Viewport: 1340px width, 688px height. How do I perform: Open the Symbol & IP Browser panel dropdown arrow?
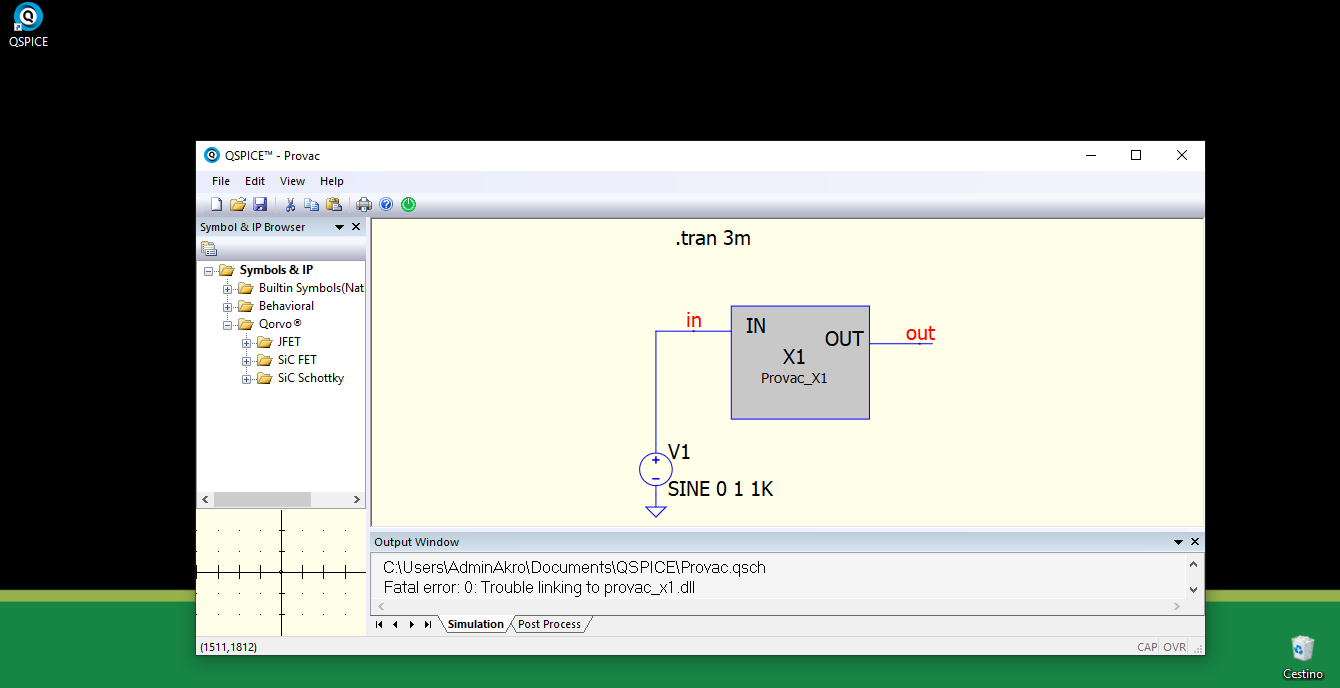[339, 227]
